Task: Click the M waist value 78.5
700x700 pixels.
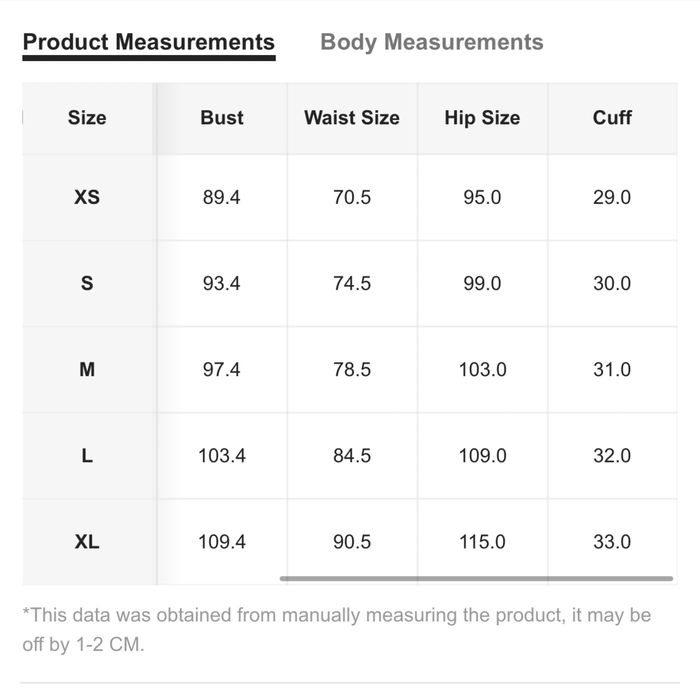Action: (x=351, y=369)
